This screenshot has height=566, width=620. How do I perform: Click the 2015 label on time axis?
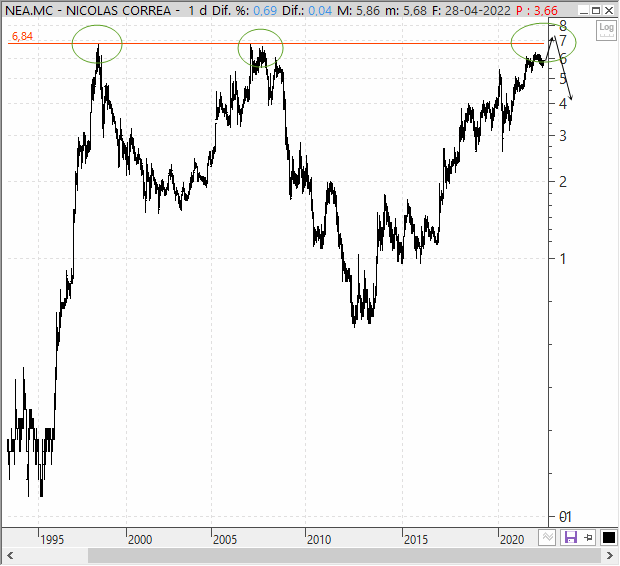416,539
